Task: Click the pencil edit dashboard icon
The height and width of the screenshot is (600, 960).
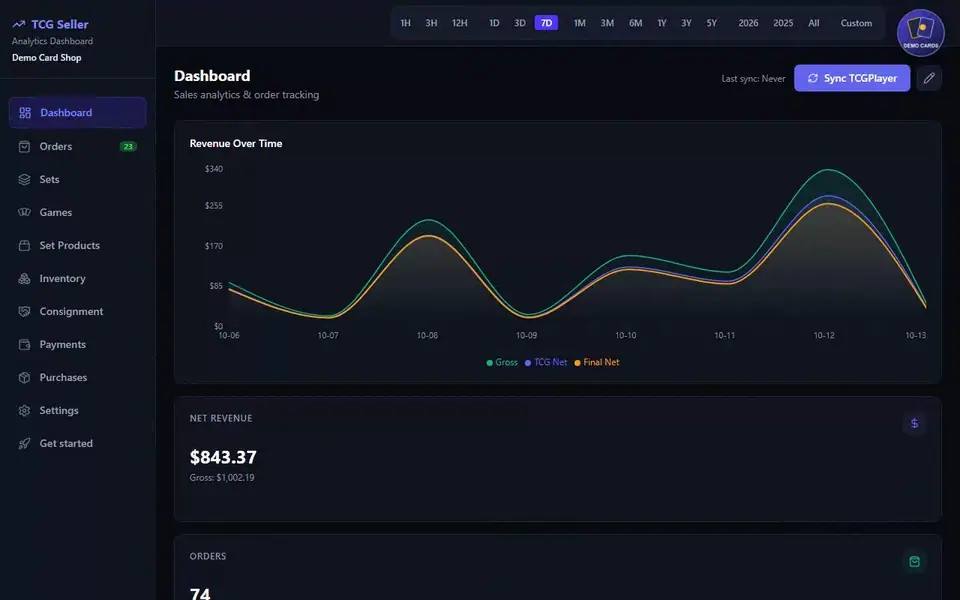Action: (929, 78)
